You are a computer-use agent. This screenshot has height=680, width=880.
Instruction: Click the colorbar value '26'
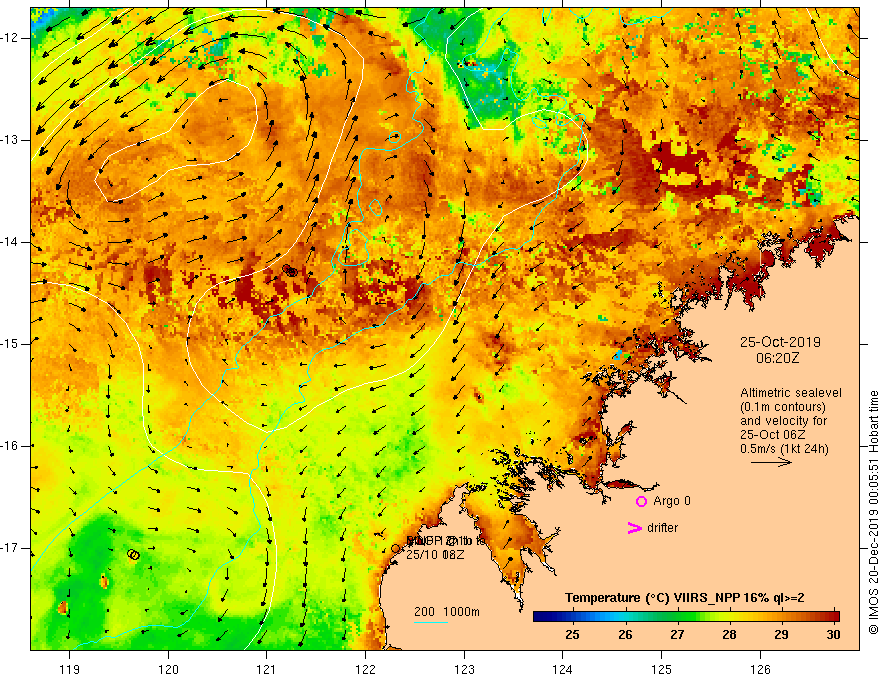[x=625, y=635]
